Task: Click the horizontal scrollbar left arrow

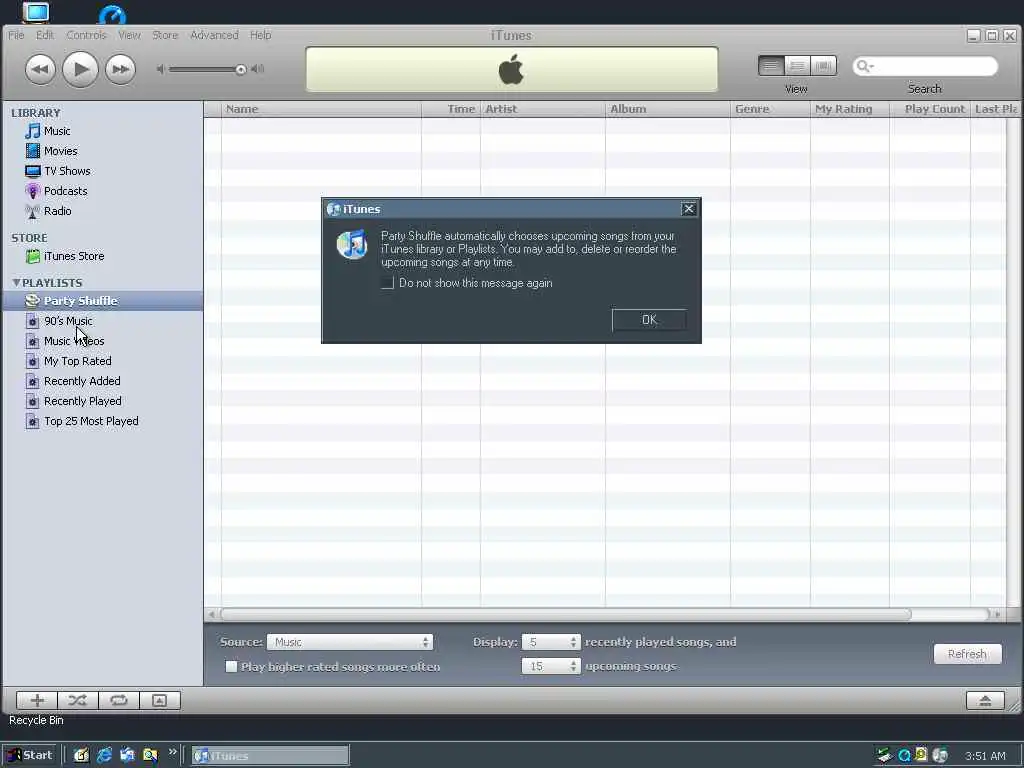Action: [x=212, y=615]
